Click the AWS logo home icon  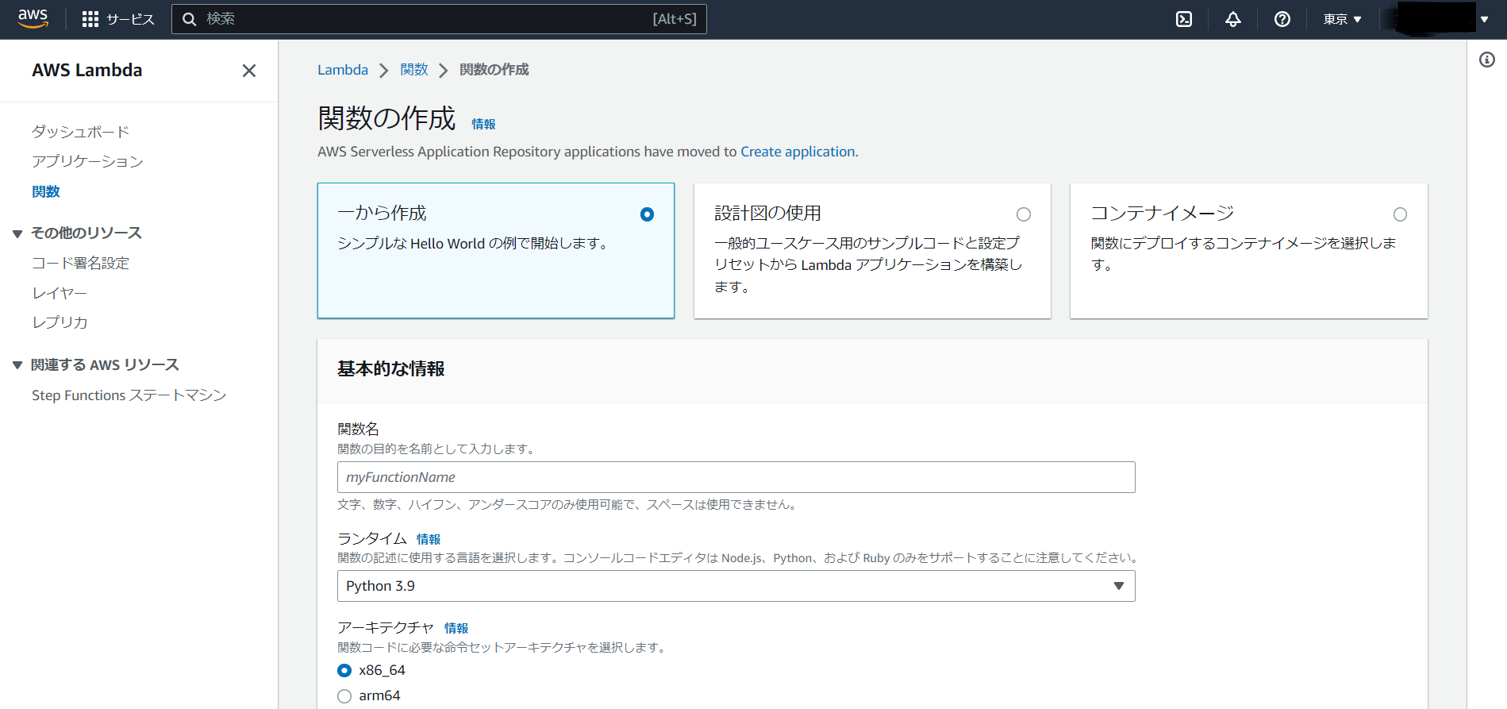[33, 19]
